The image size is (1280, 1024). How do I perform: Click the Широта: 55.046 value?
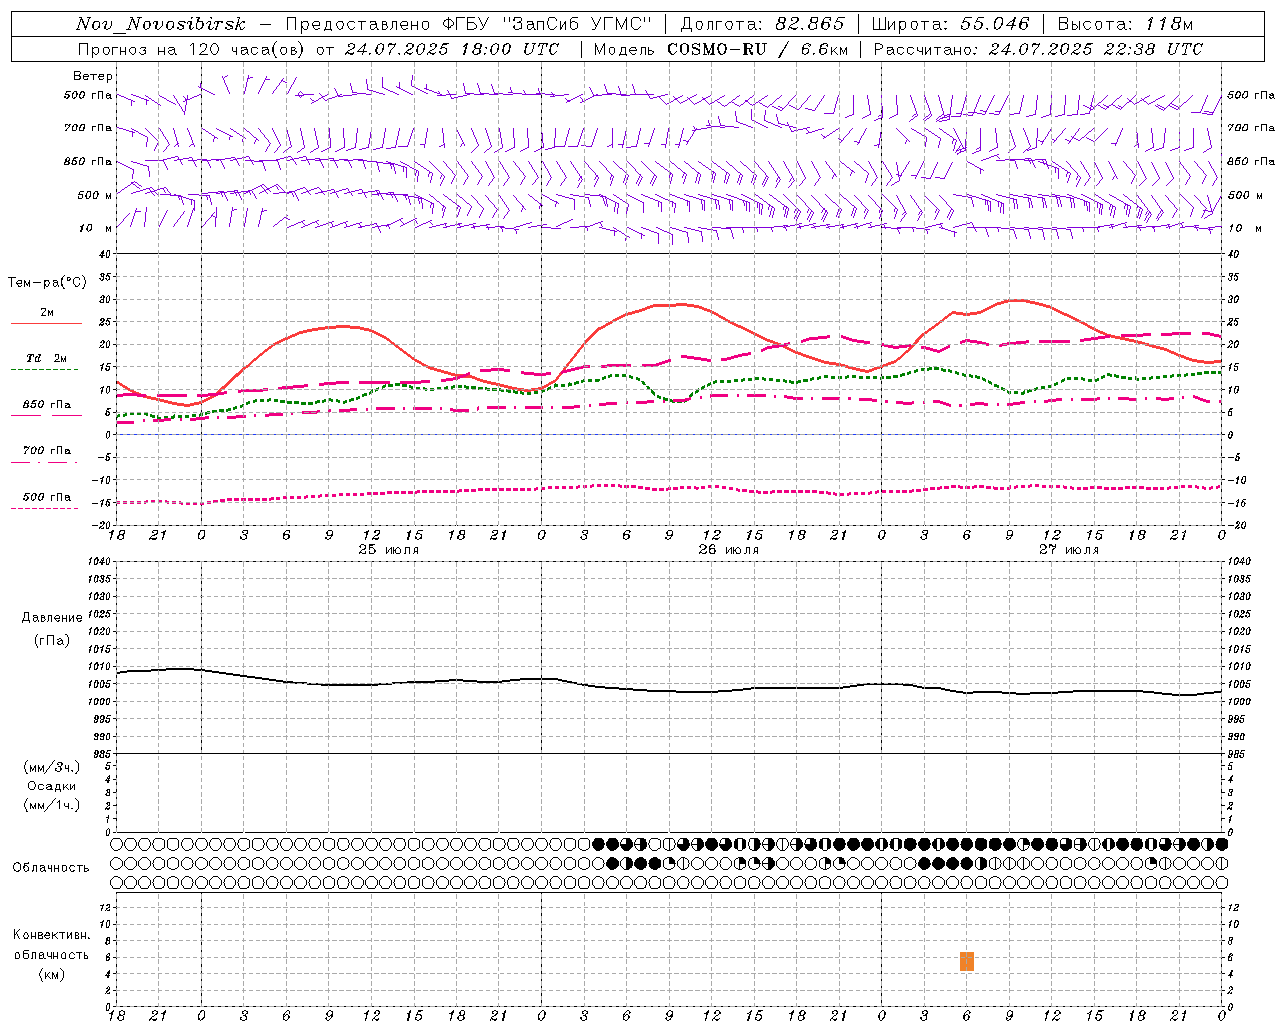950,24
